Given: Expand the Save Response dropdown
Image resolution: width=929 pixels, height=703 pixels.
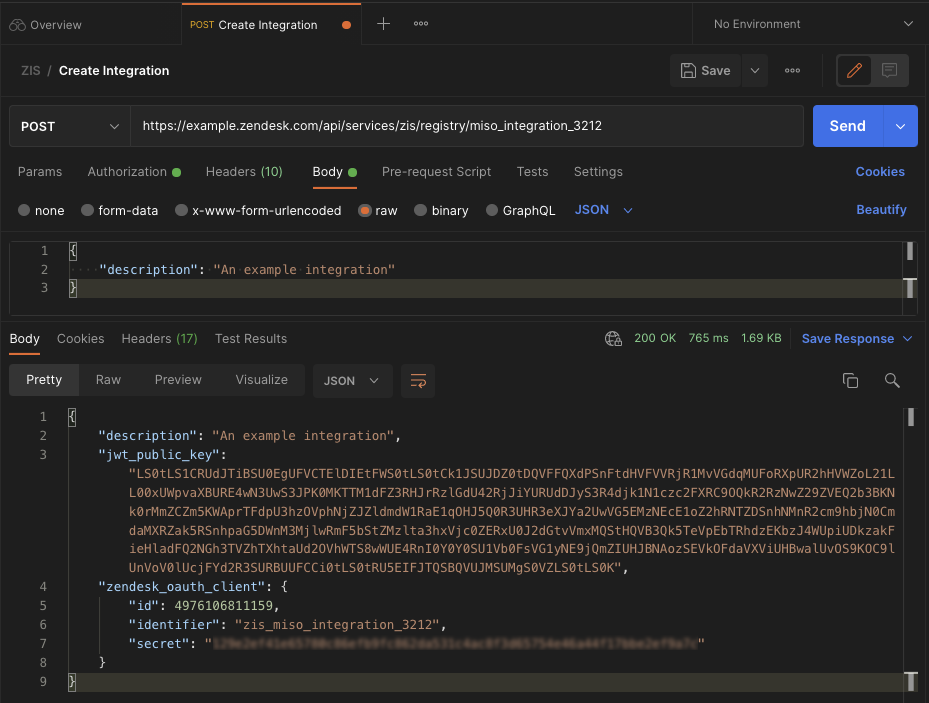Looking at the screenshot, I should (907, 339).
